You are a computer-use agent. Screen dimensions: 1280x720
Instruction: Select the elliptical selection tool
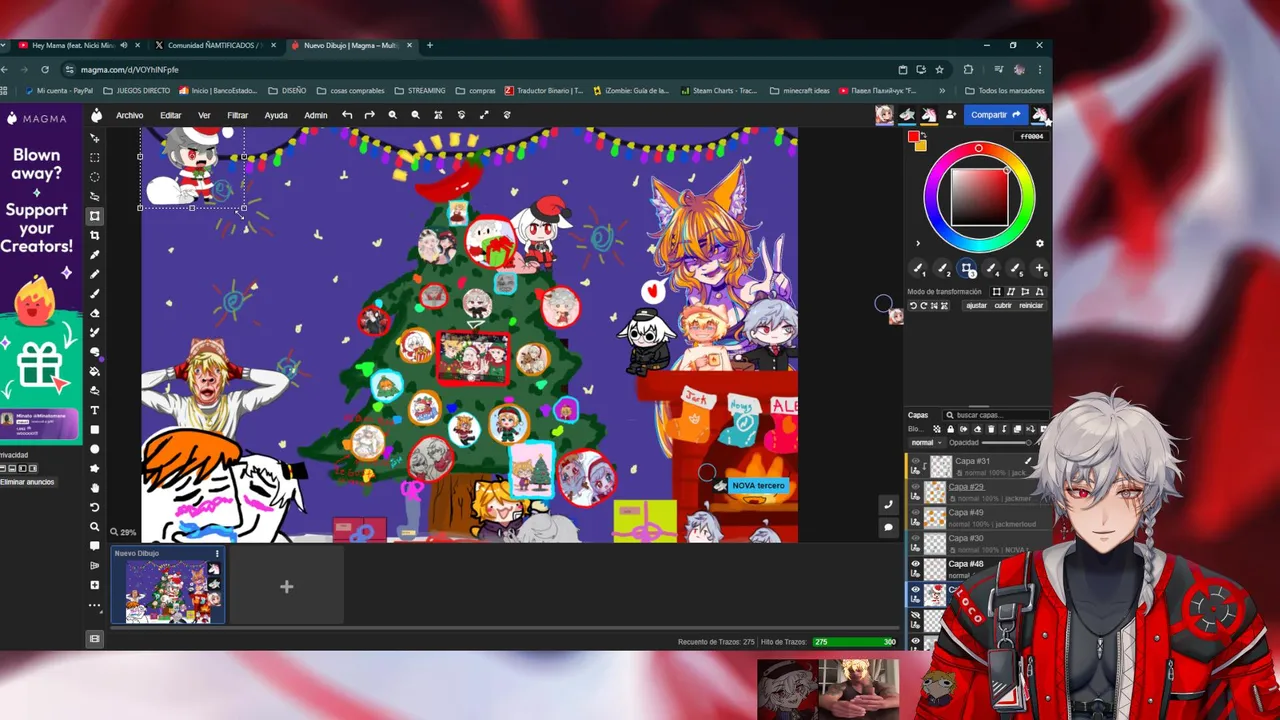point(95,177)
